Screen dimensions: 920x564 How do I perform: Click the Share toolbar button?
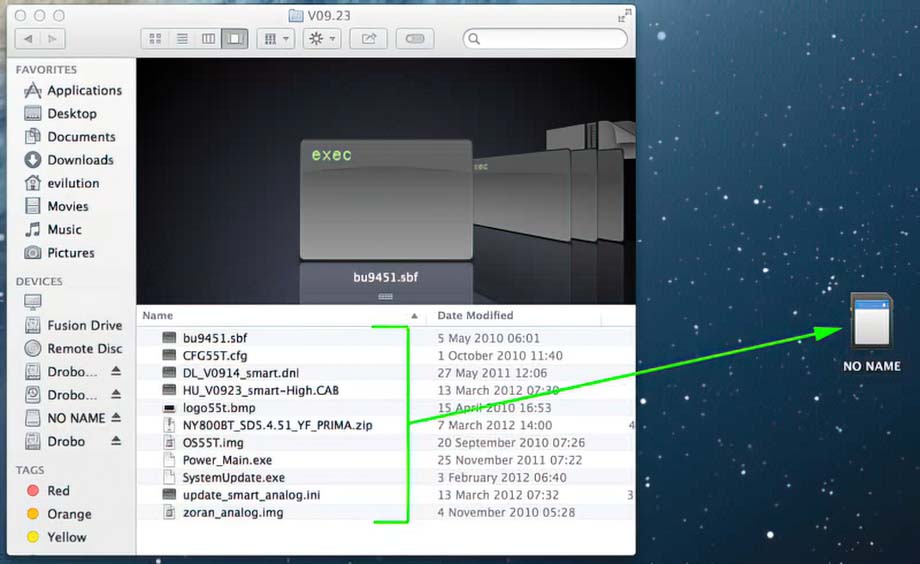point(368,39)
